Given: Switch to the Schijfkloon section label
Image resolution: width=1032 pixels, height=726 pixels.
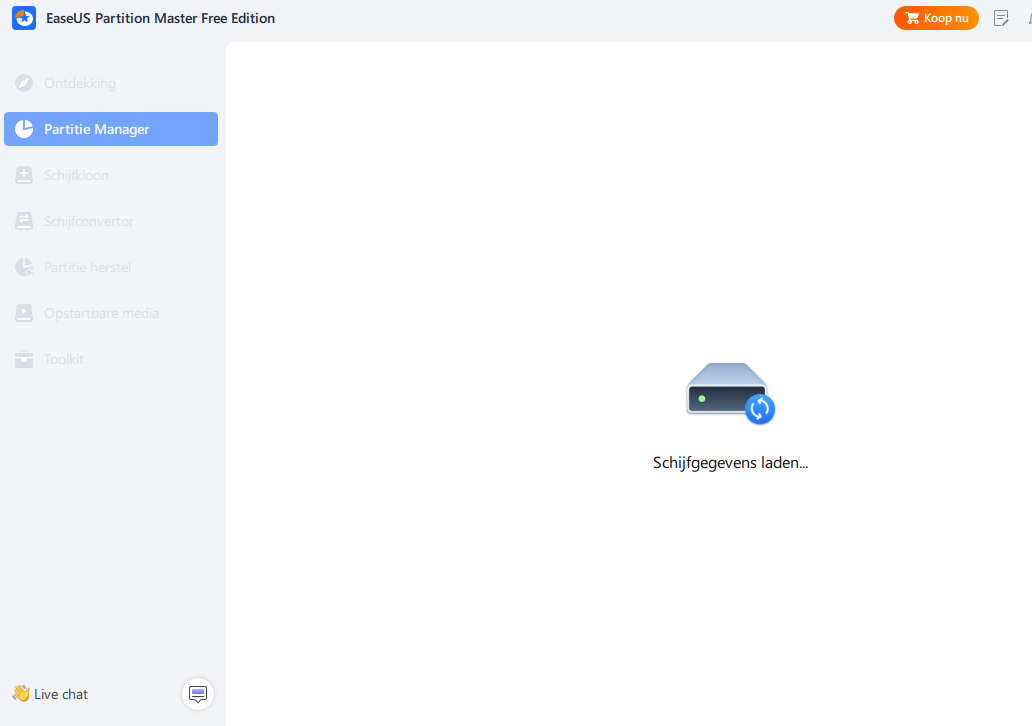Looking at the screenshot, I should (x=76, y=175).
